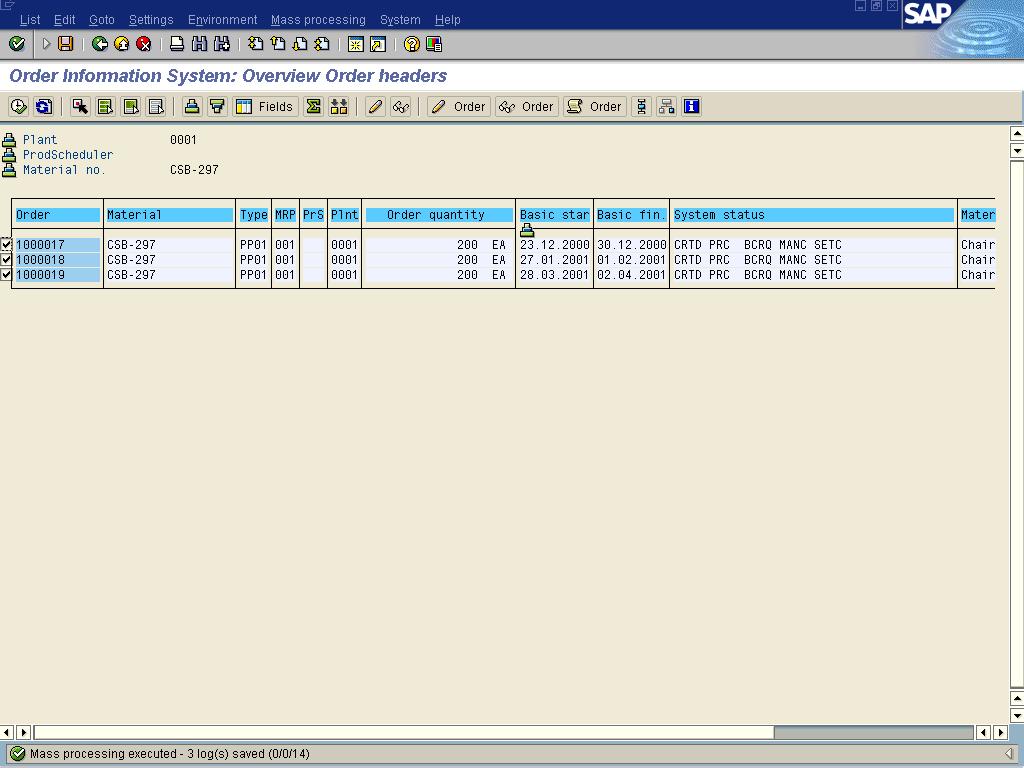Click the Sum sigma icon
The height and width of the screenshot is (768, 1024).
click(x=313, y=106)
